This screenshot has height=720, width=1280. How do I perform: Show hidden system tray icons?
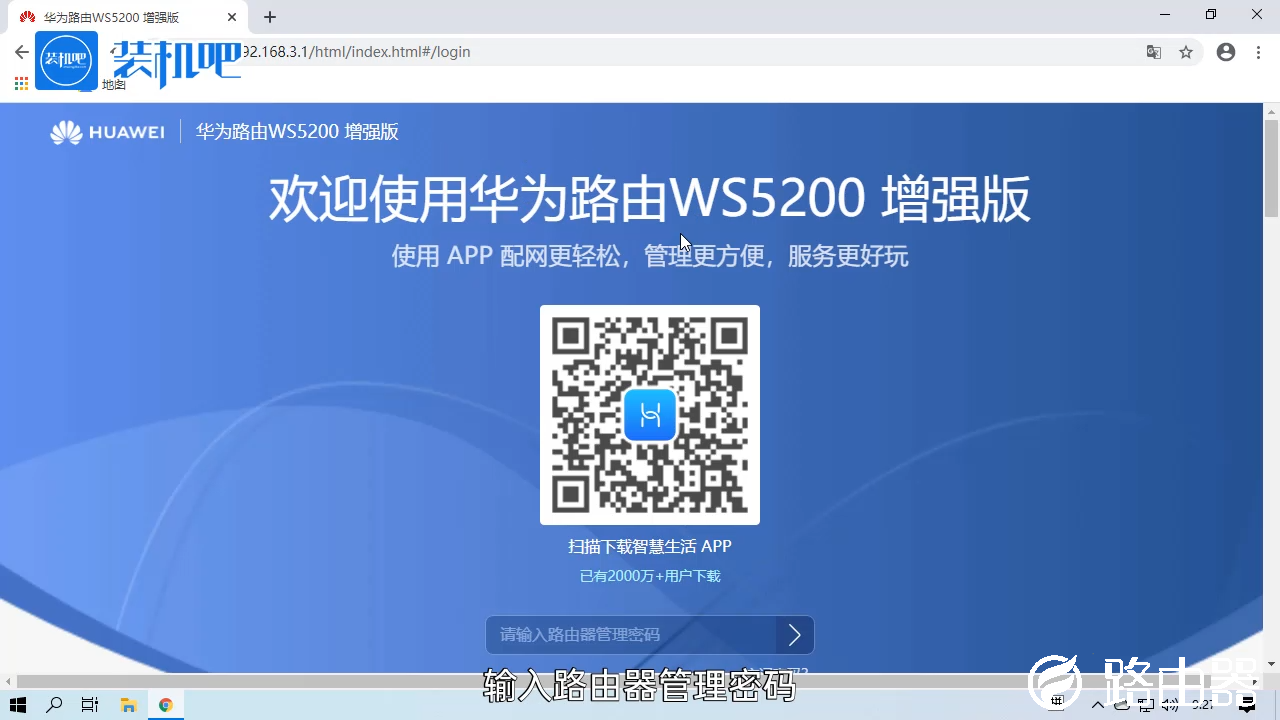click(1098, 705)
